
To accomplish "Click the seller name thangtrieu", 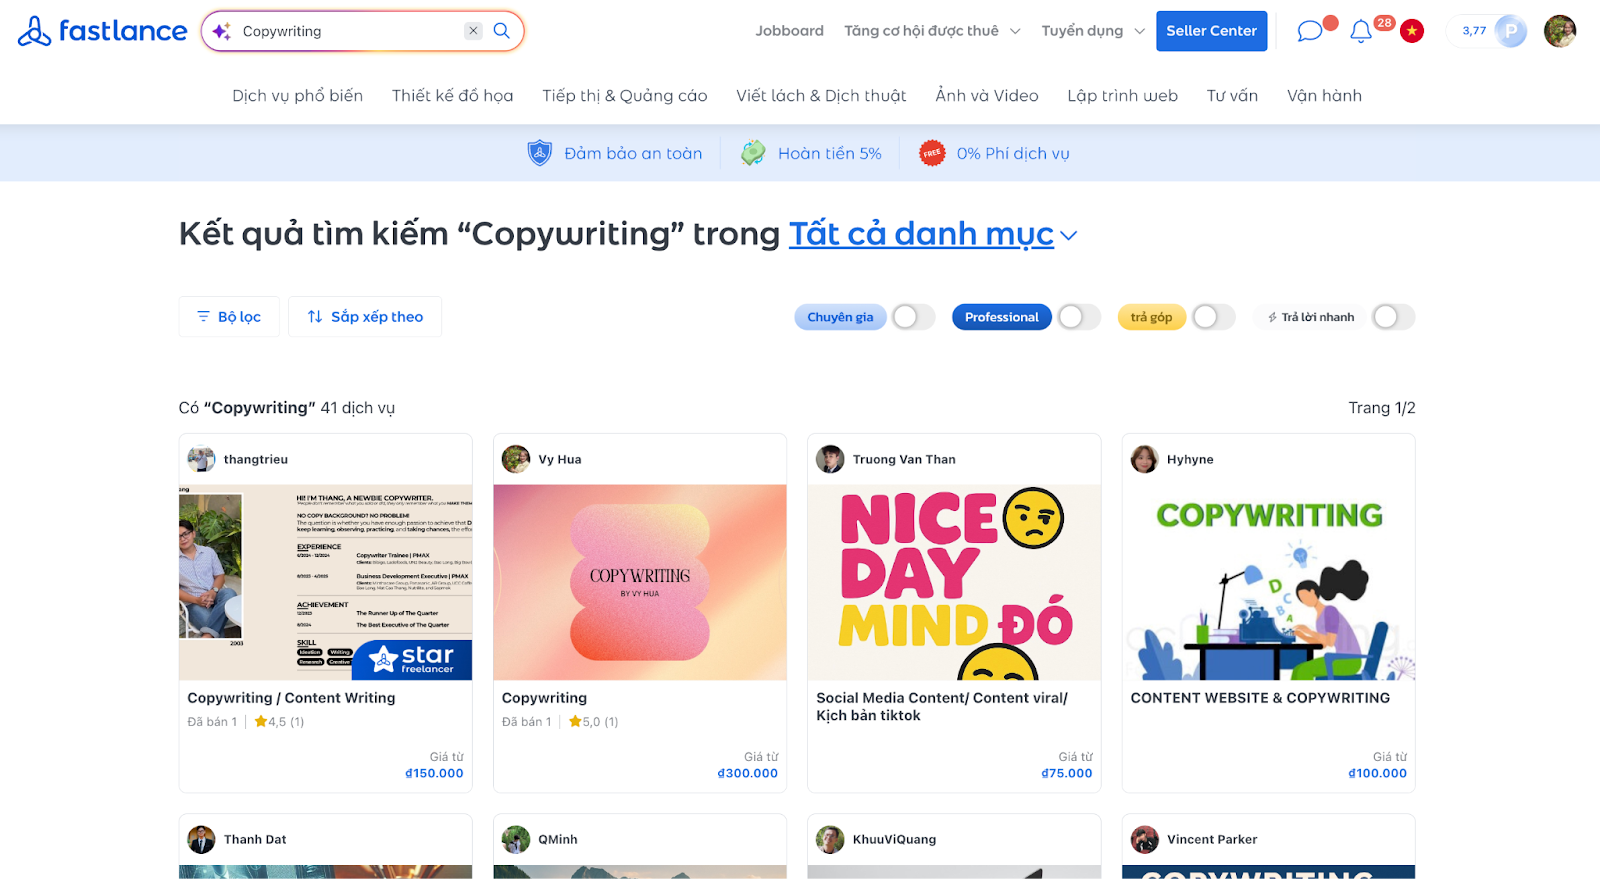I will [x=256, y=459].
